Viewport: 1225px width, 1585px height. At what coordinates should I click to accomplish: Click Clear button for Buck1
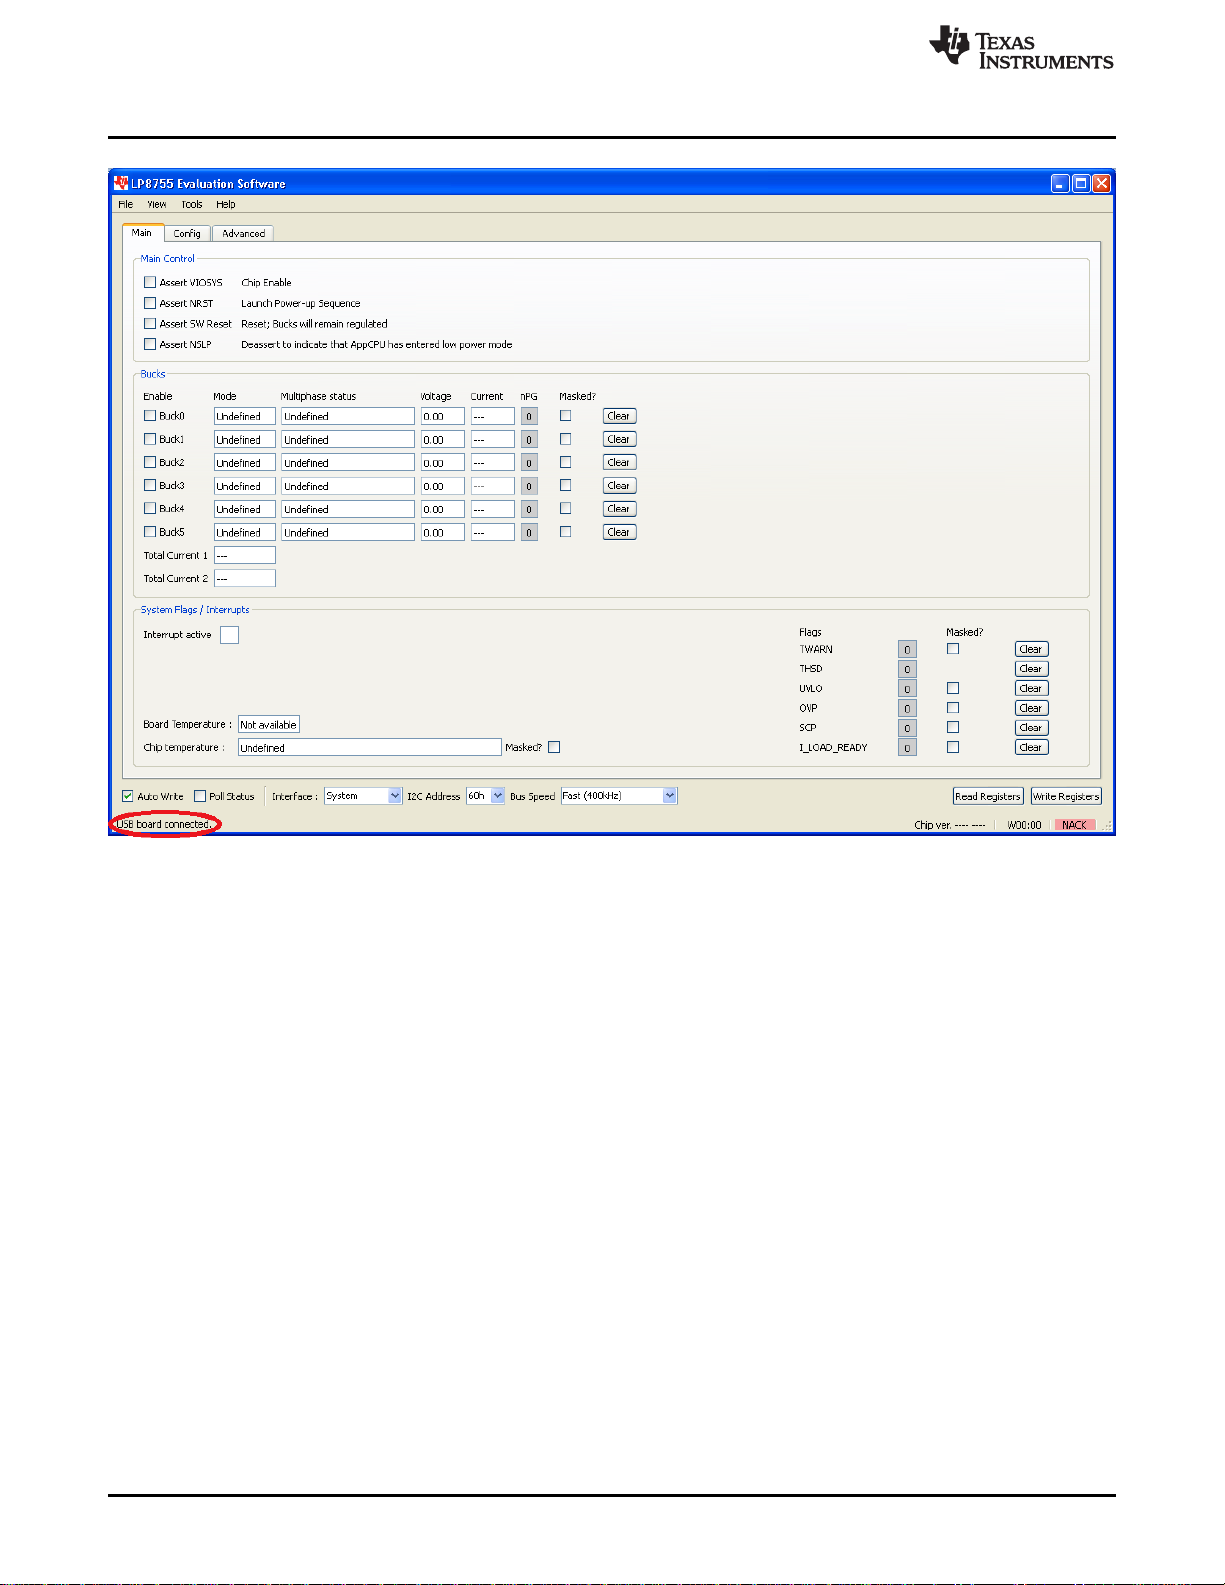[x=619, y=439]
